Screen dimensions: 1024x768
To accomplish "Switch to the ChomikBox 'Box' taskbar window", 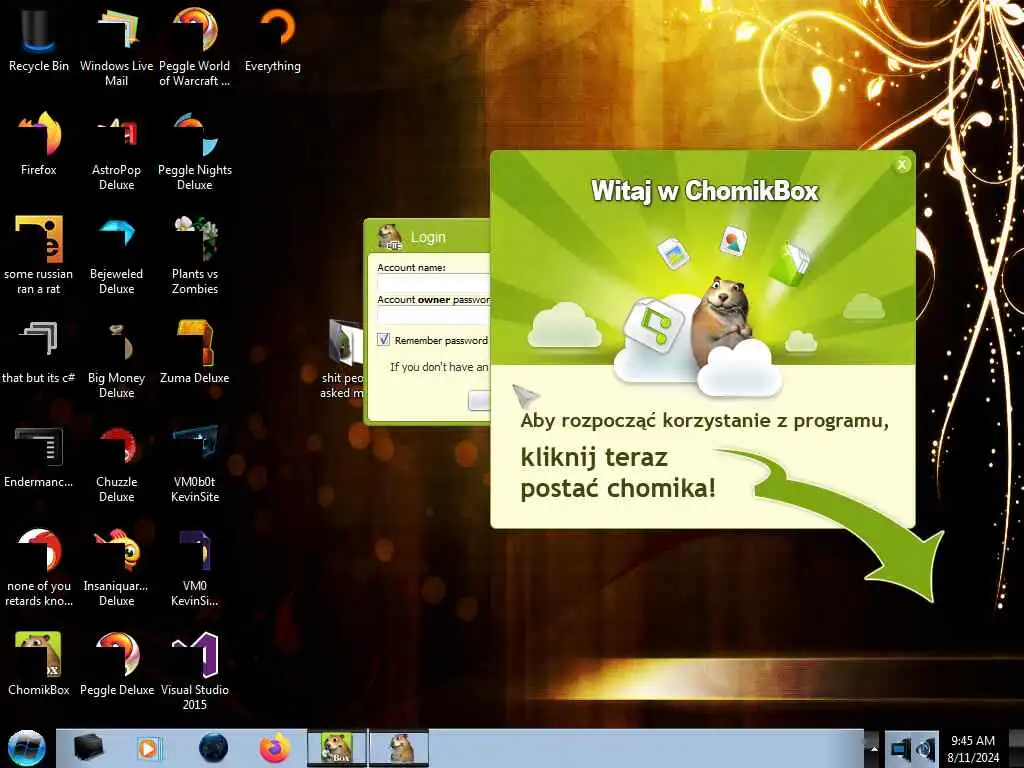I will [337, 748].
